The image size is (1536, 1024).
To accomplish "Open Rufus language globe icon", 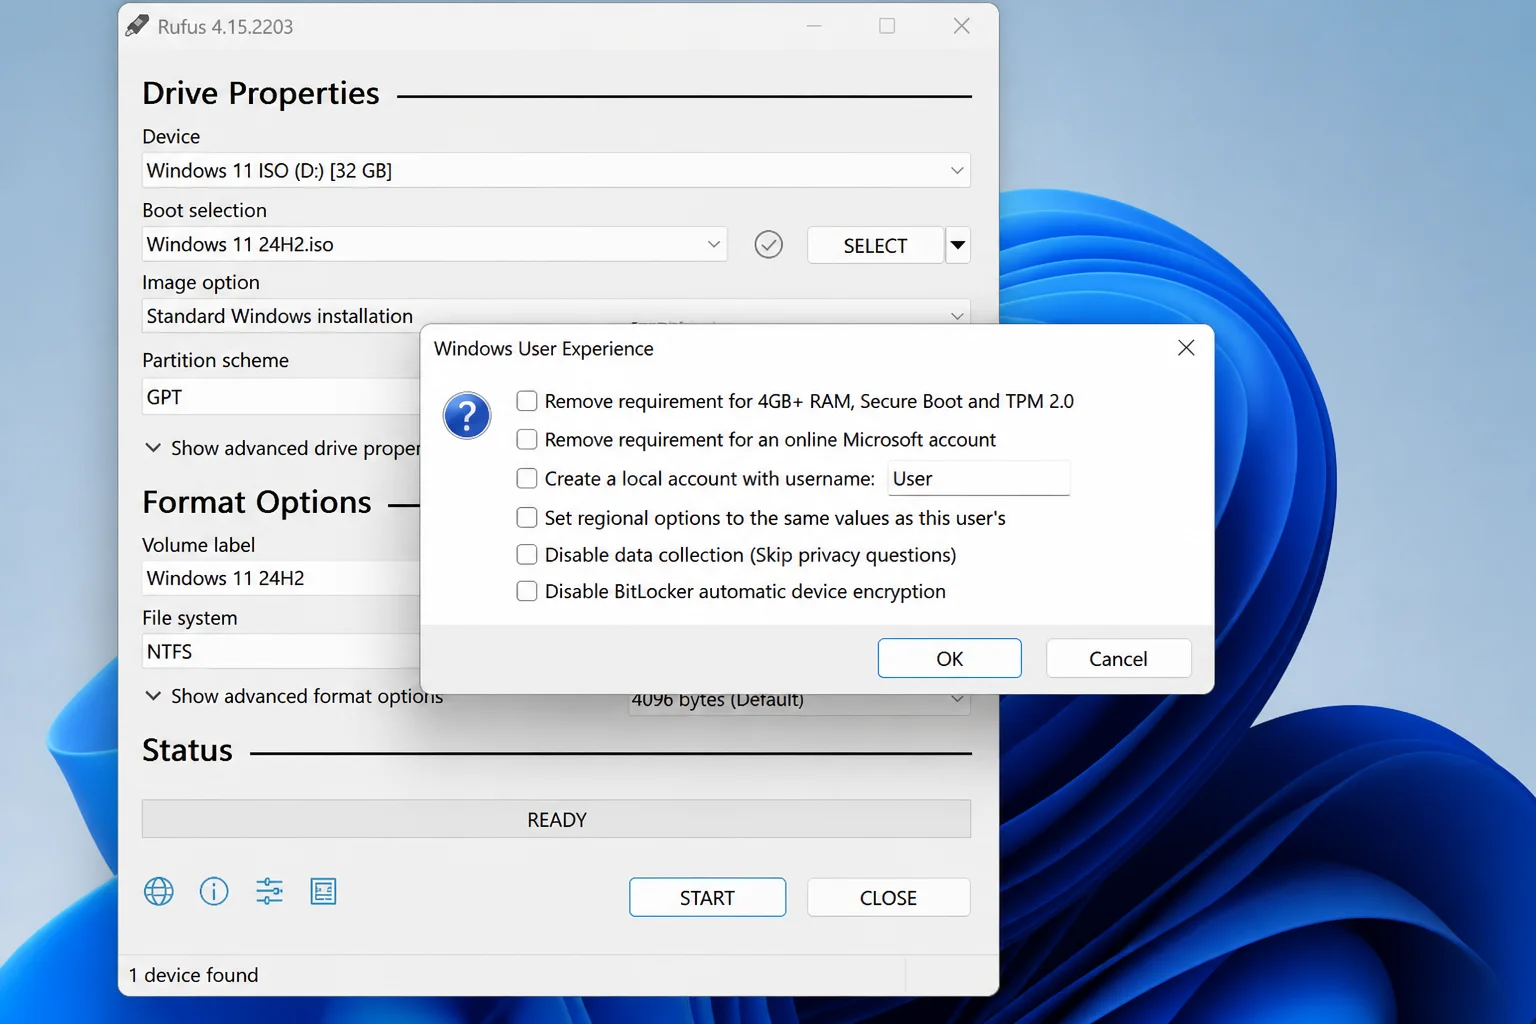I will (158, 891).
